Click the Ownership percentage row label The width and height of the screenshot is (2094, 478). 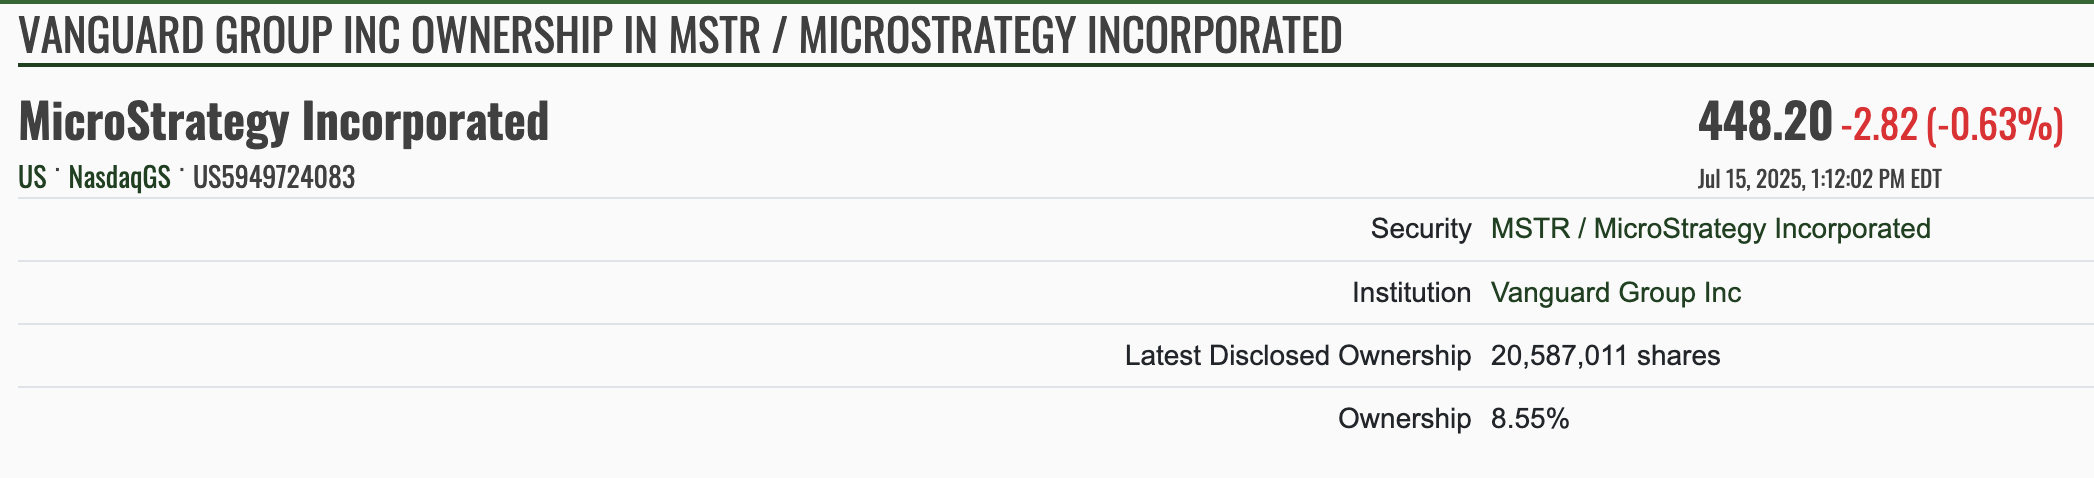[1404, 419]
